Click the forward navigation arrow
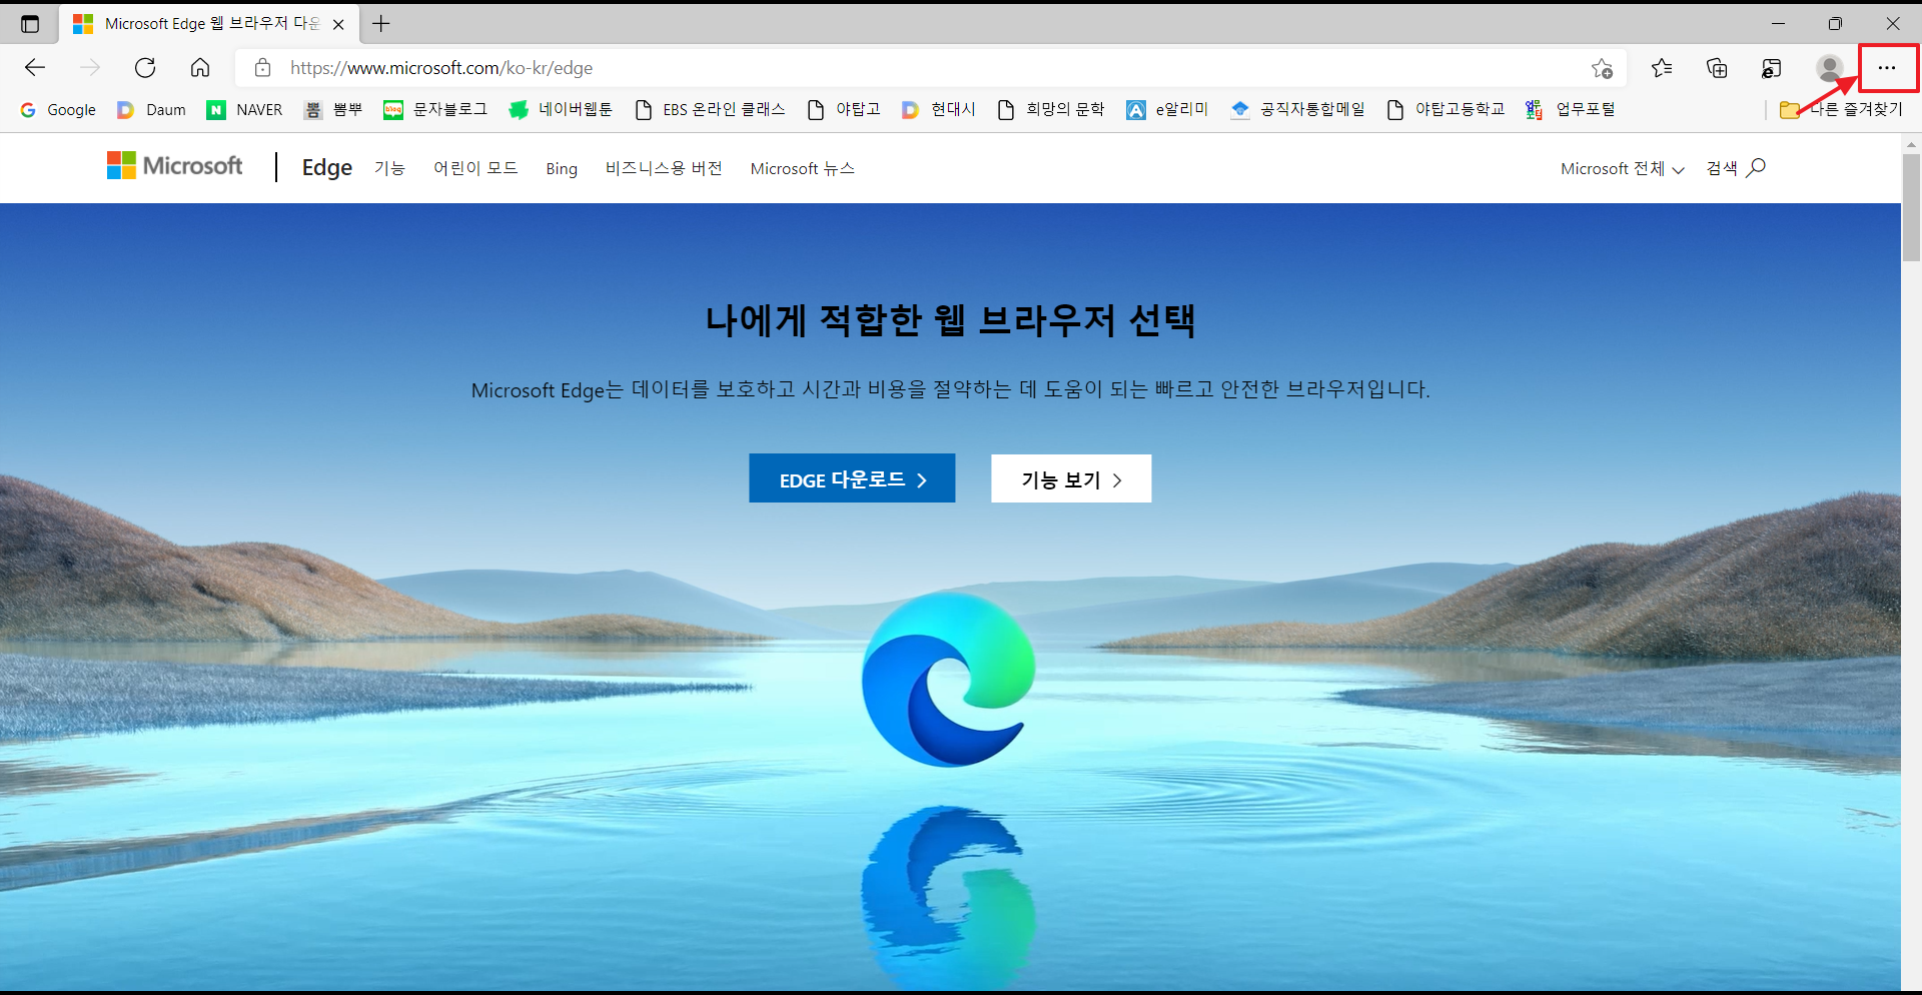The height and width of the screenshot is (995, 1922). tap(90, 68)
